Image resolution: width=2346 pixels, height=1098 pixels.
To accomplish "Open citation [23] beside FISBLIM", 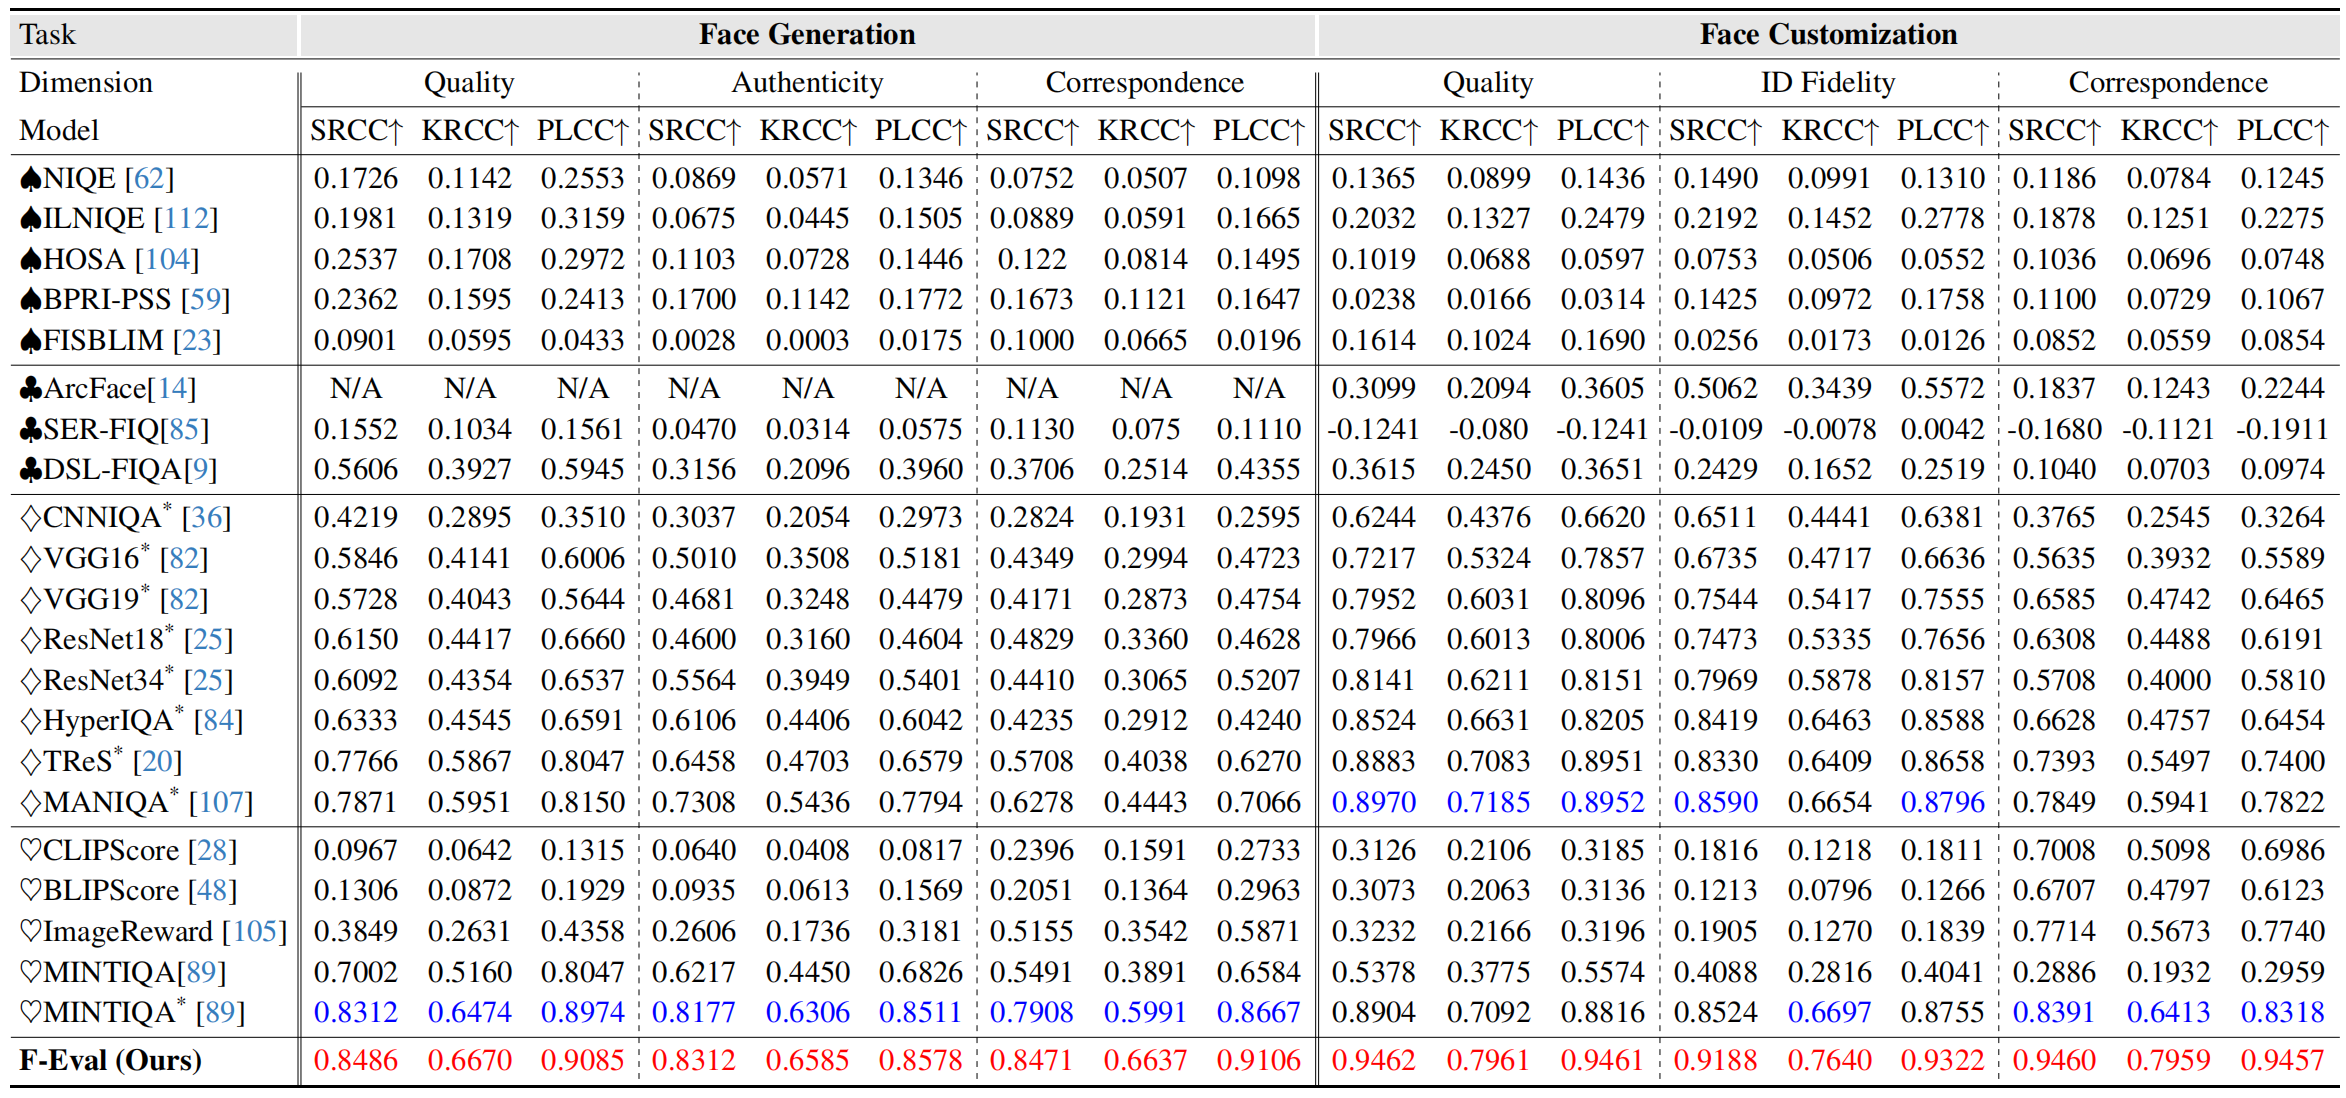I will coord(196,341).
